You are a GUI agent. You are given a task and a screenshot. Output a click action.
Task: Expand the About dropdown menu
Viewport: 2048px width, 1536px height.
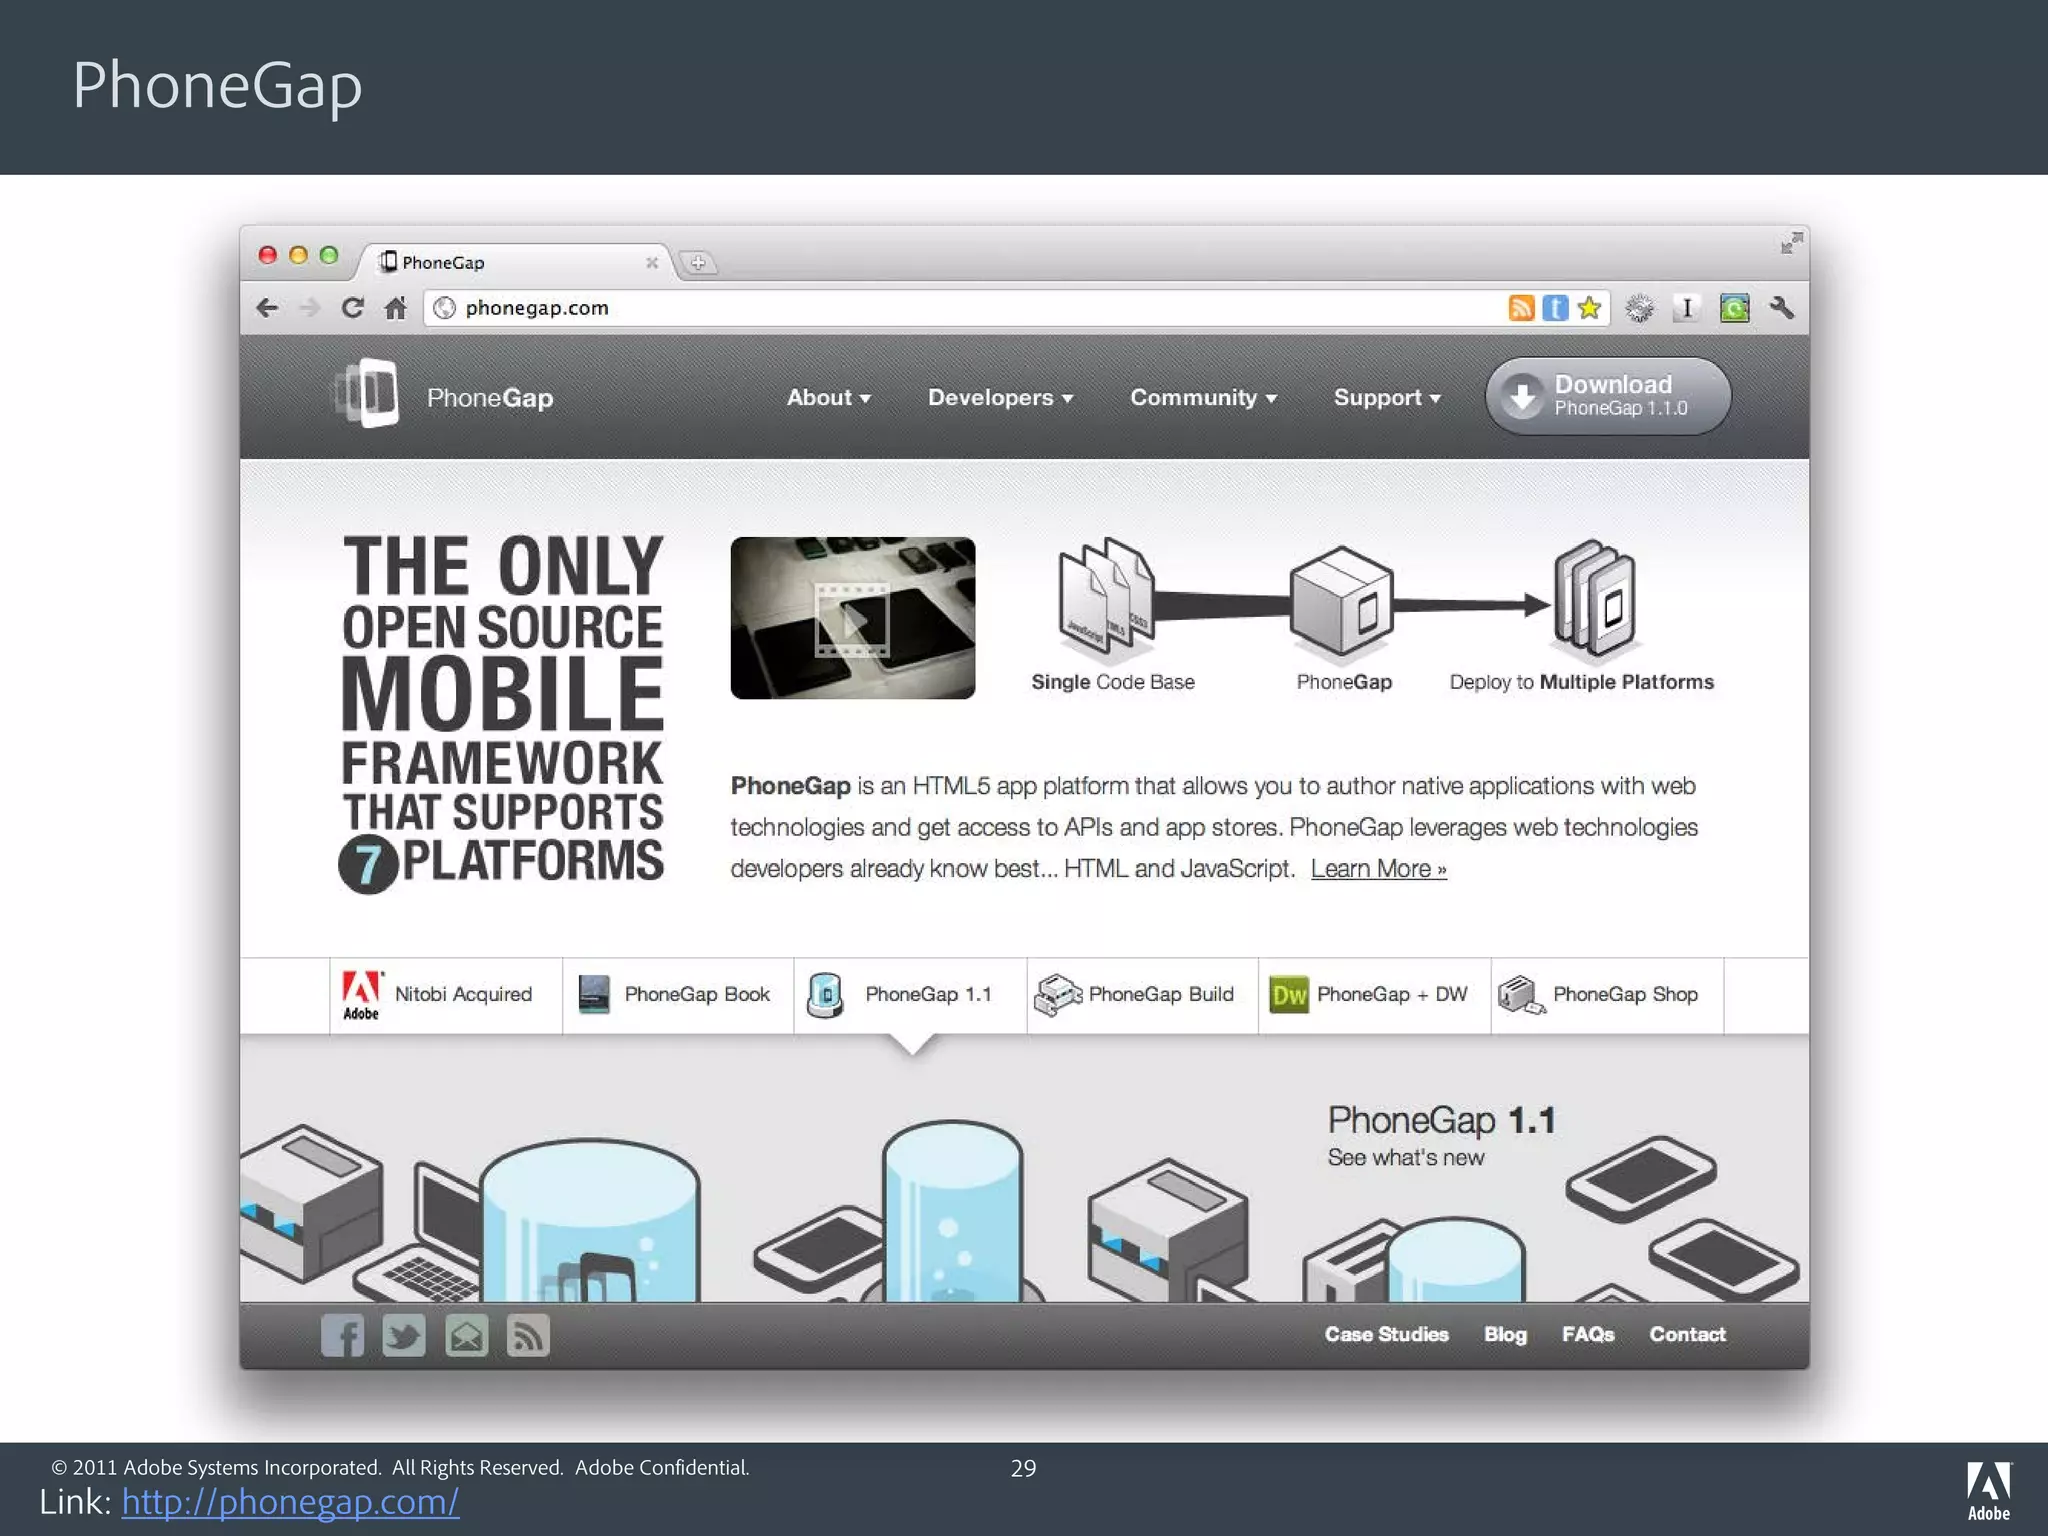coord(828,397)
